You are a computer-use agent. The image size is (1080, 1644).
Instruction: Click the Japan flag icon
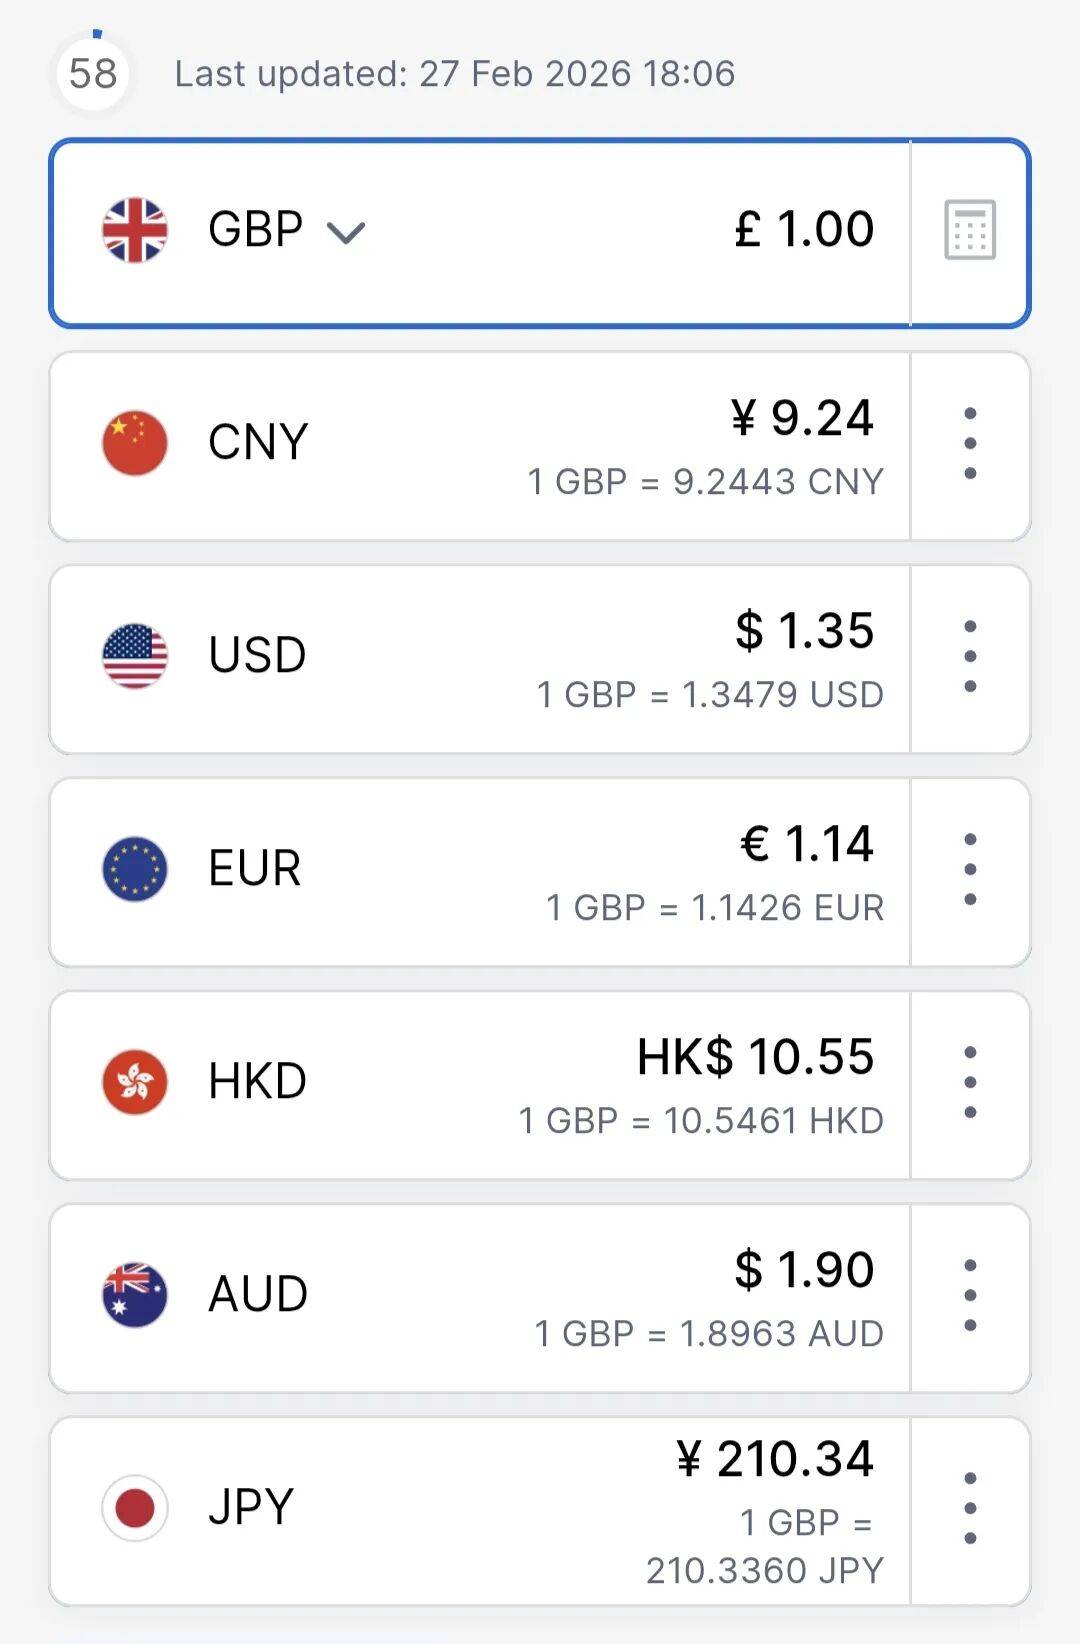135,1508
